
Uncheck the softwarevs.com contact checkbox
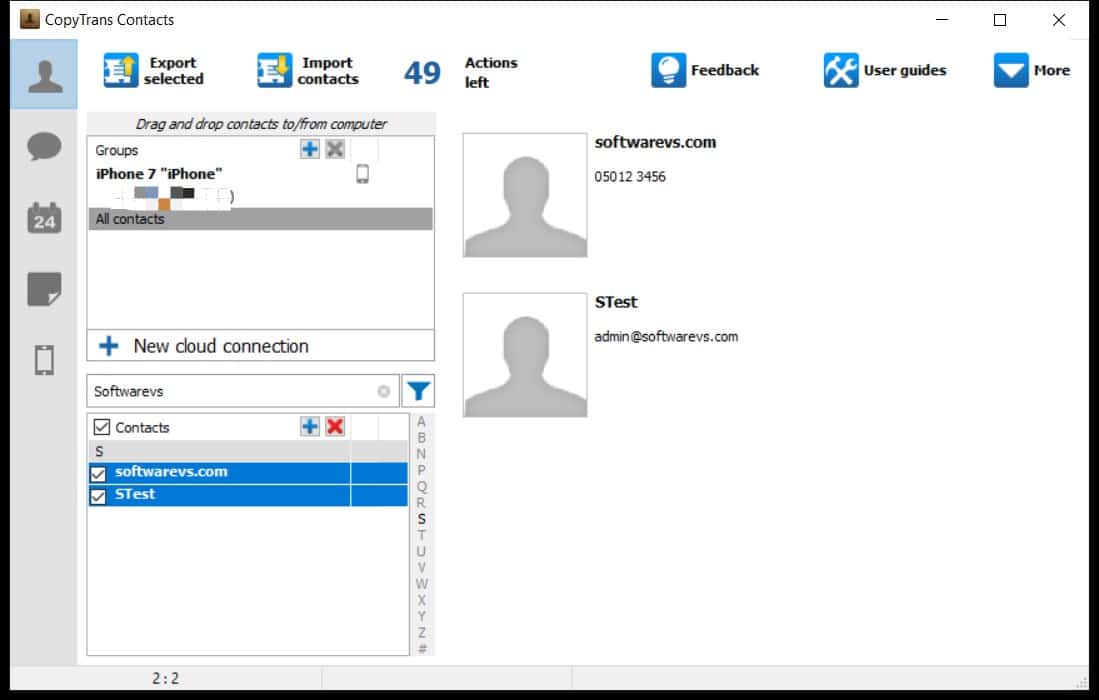point(98,472)
